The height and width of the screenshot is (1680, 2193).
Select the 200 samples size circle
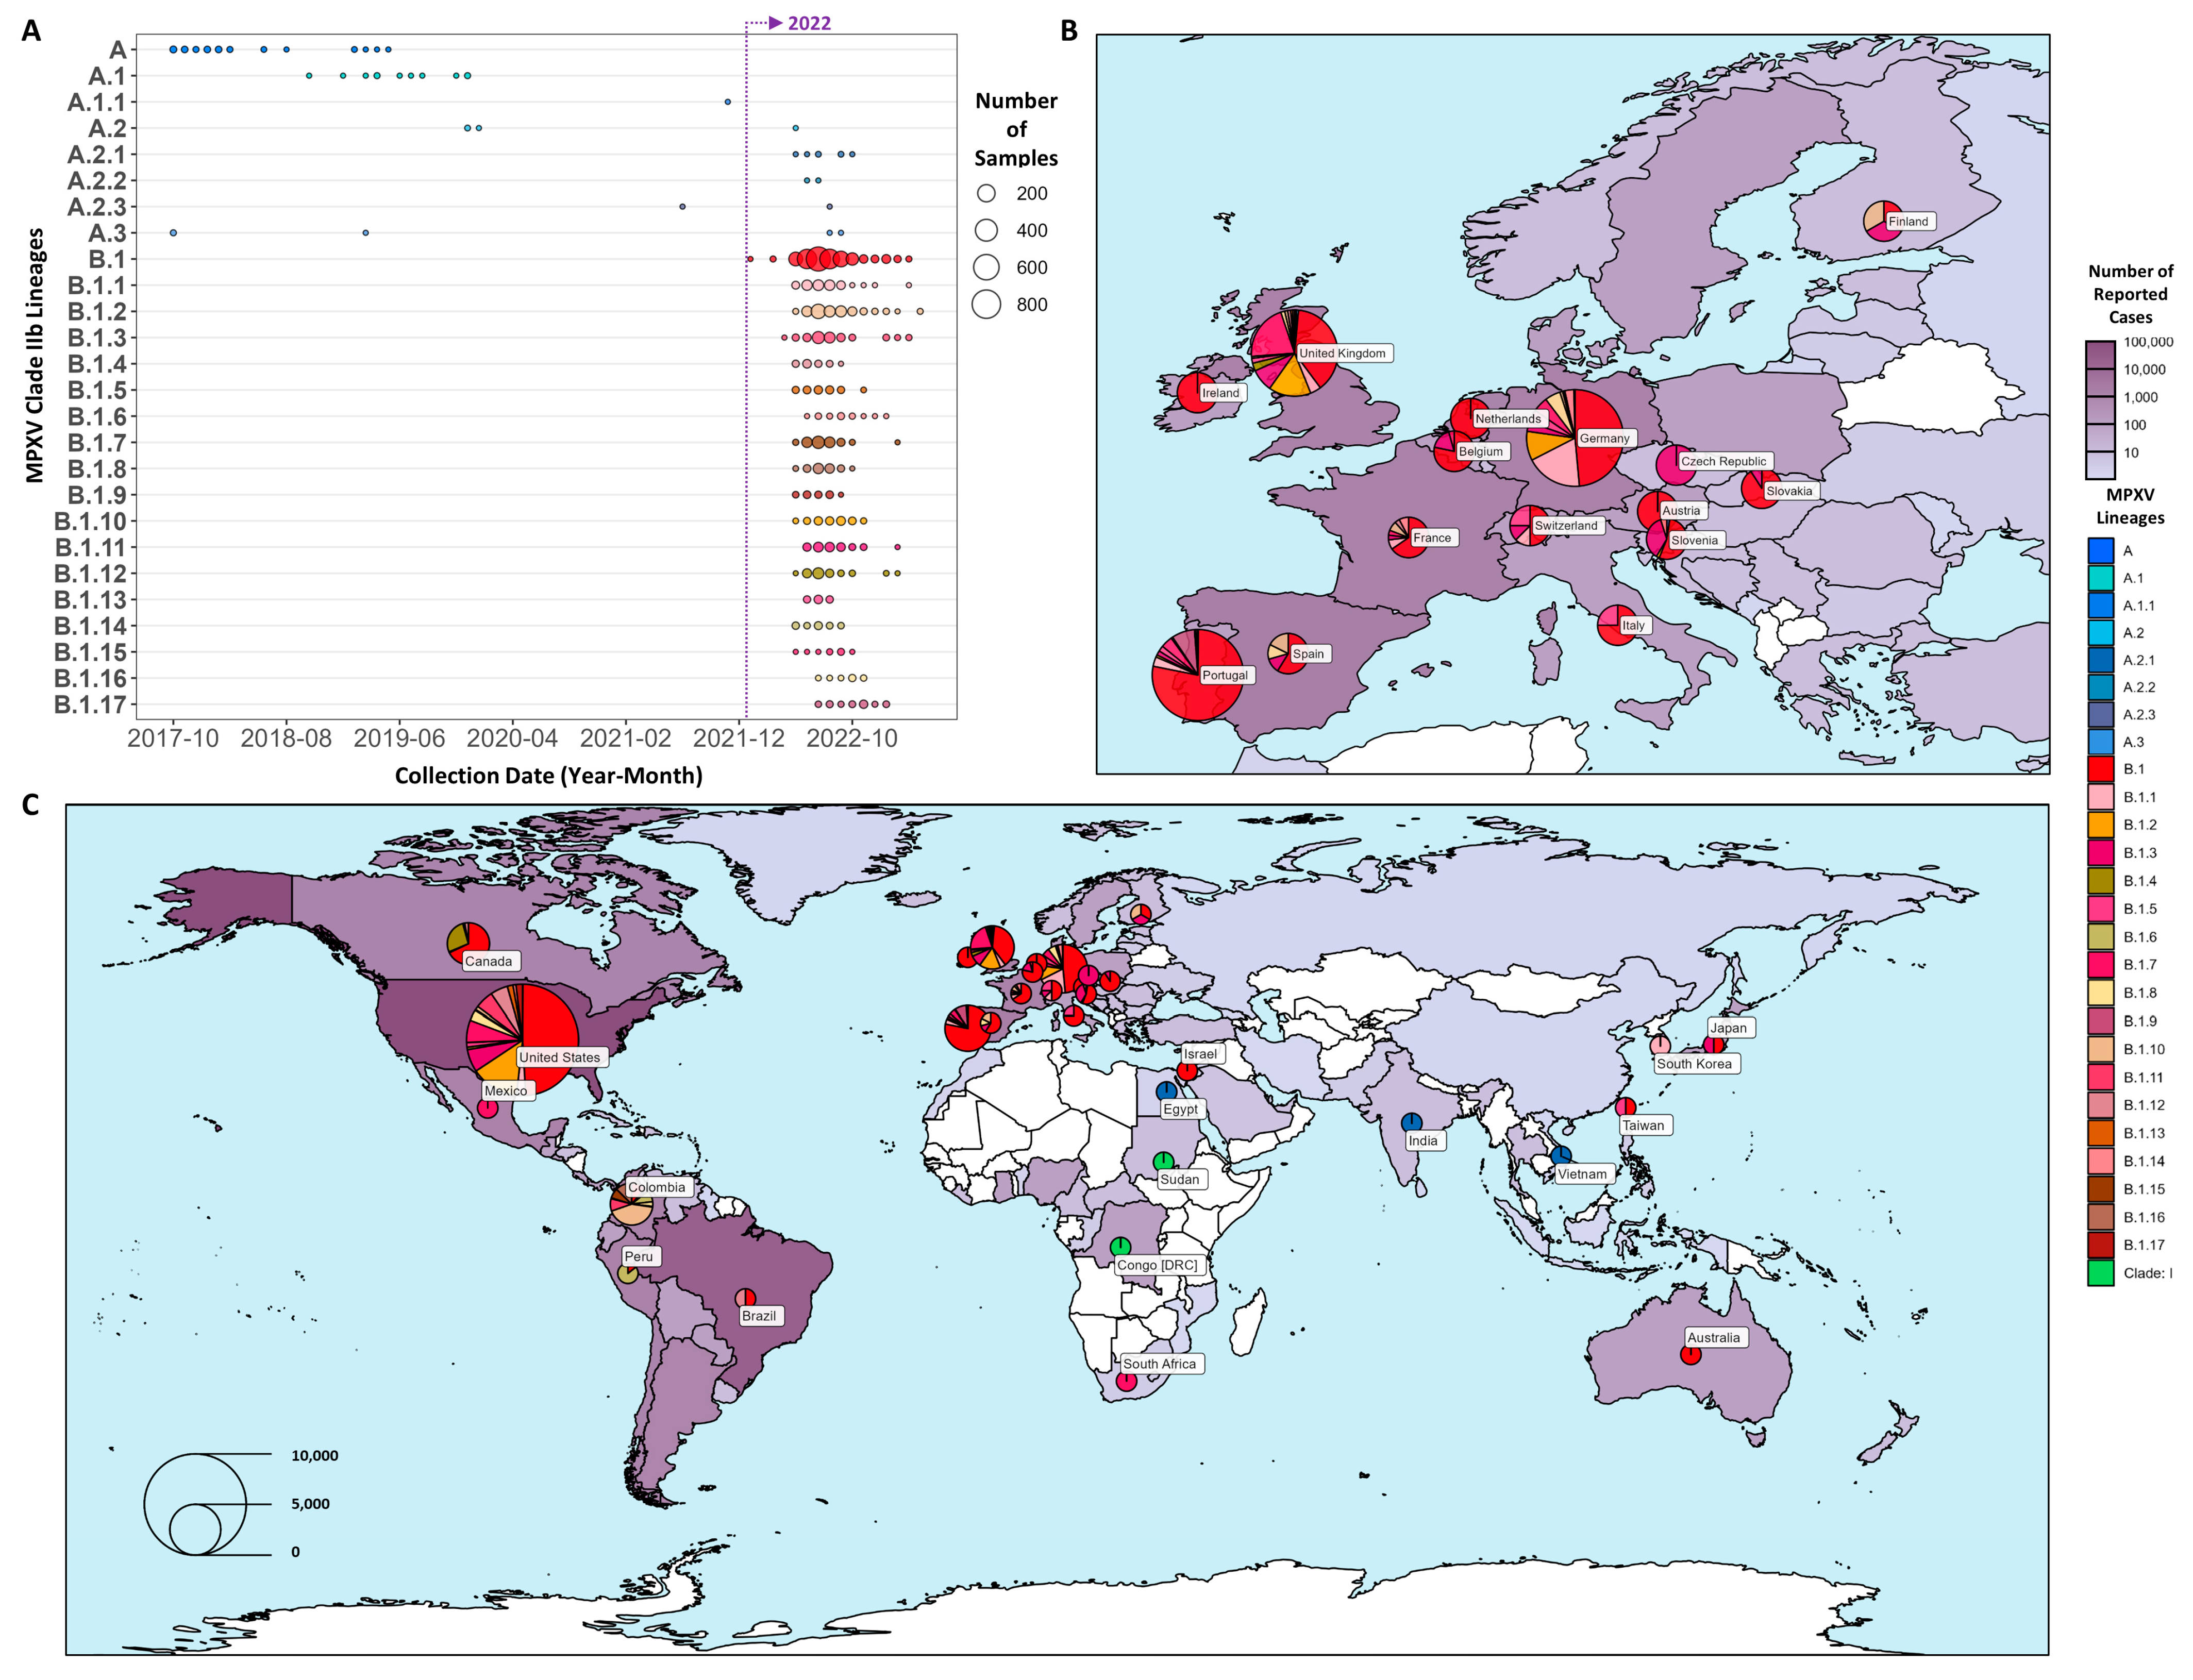(986, 193)
